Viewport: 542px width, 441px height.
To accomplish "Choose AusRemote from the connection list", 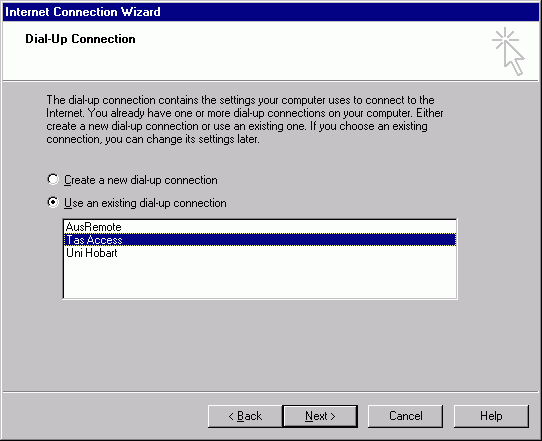I will (260, 227).
